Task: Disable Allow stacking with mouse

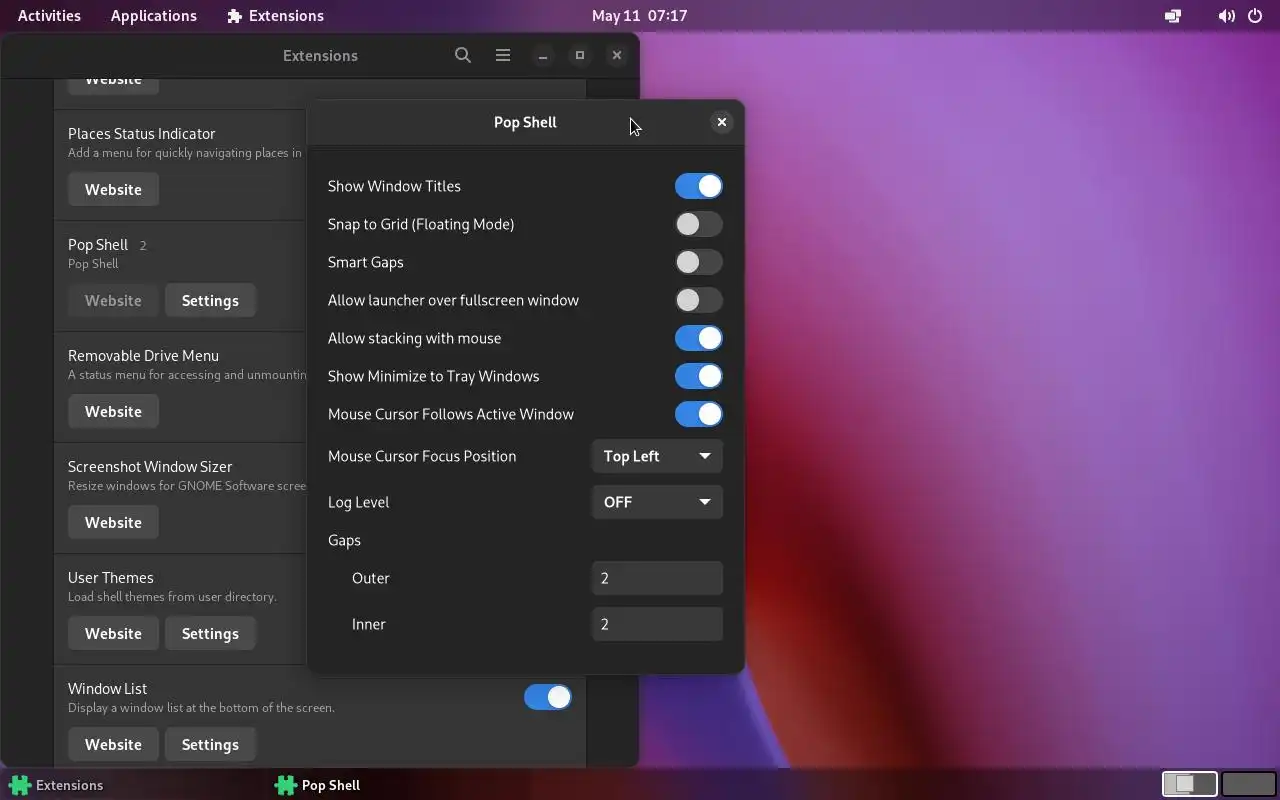Action: [x=698, y=338]
